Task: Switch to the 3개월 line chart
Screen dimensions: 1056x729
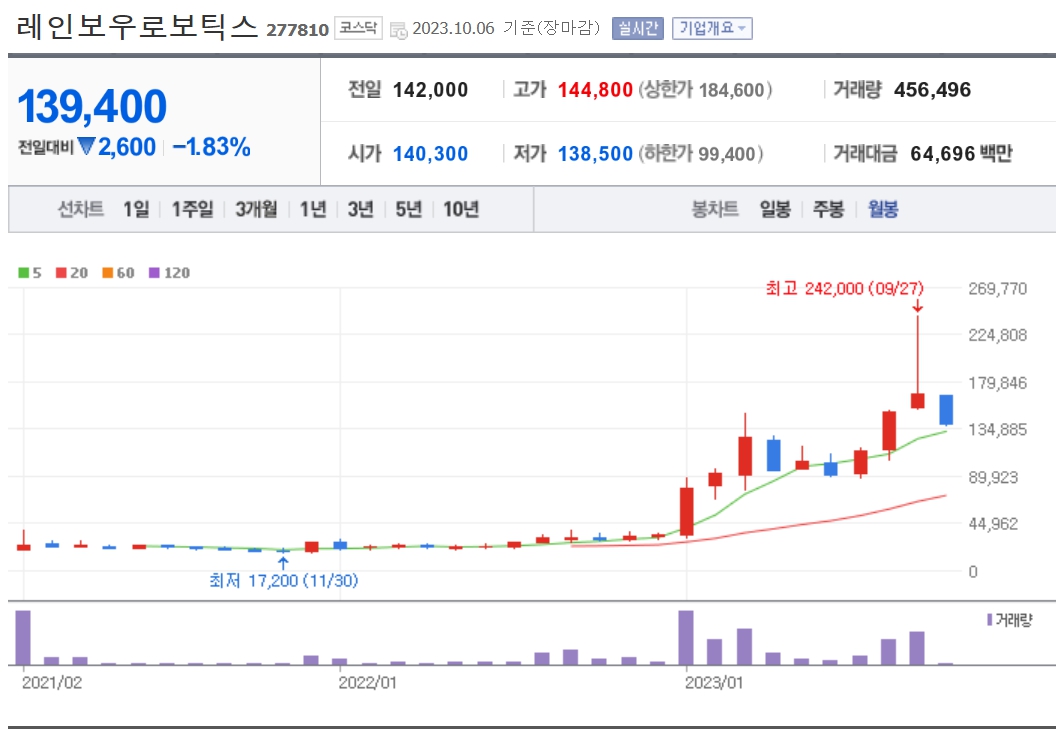Action: tap(256, 209)
